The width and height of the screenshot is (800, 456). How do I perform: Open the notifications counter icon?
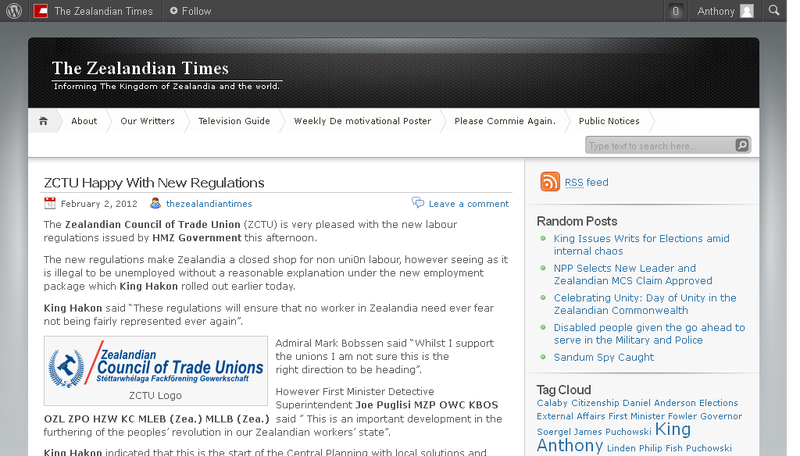(x=676, y=11)
